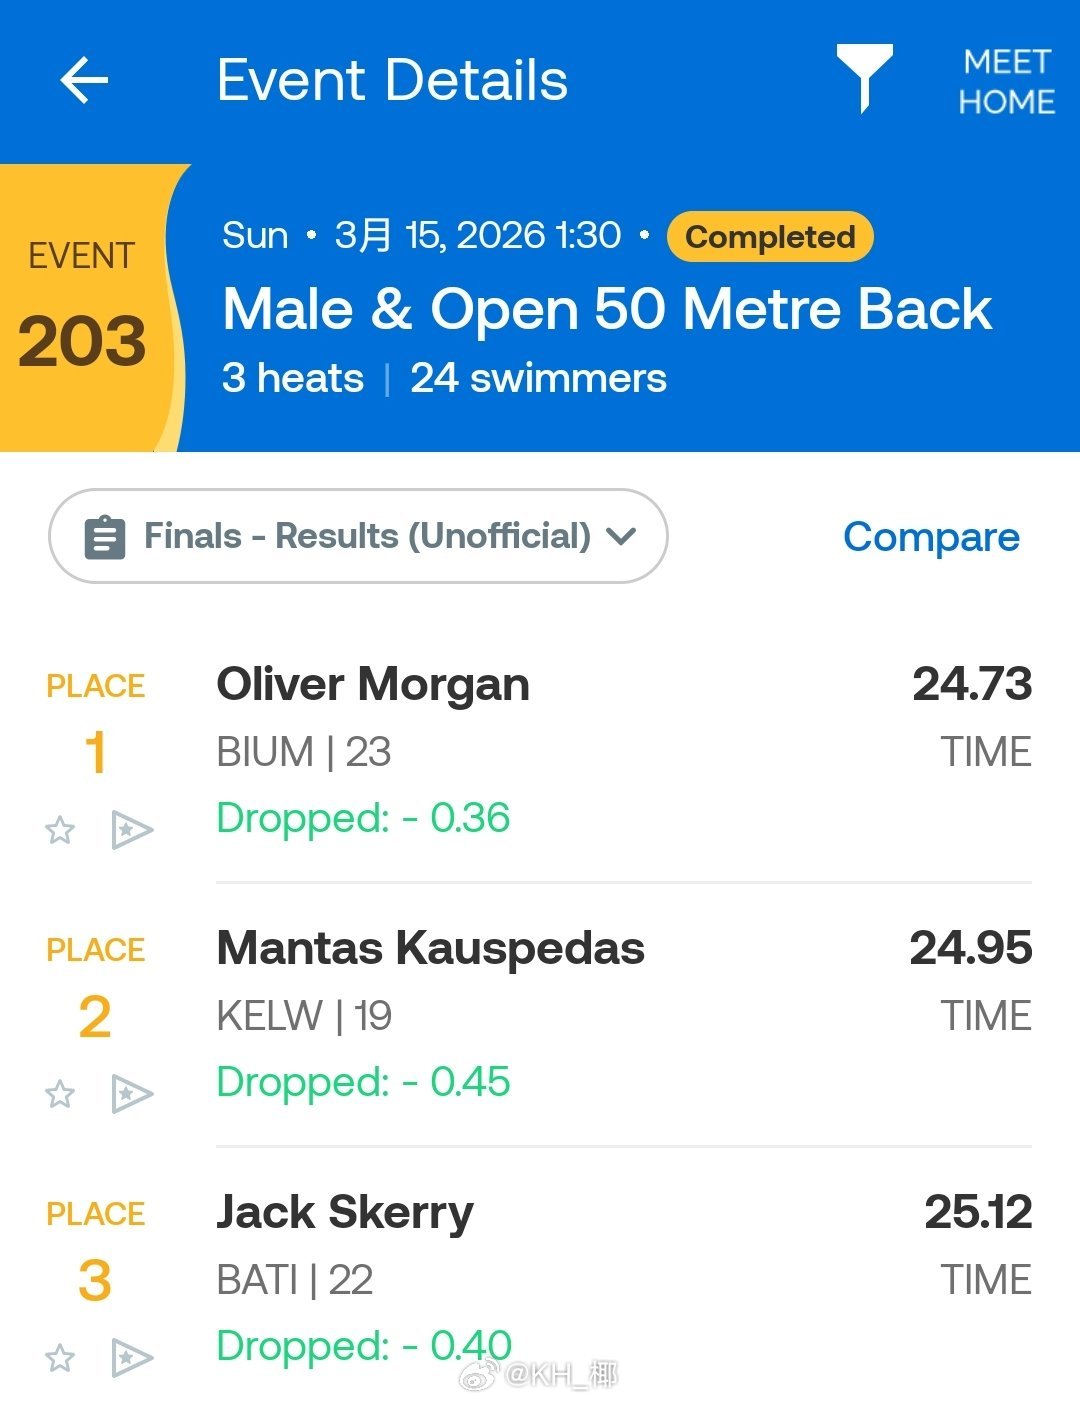Tap the 24.73 time for first place

[971, 685]
